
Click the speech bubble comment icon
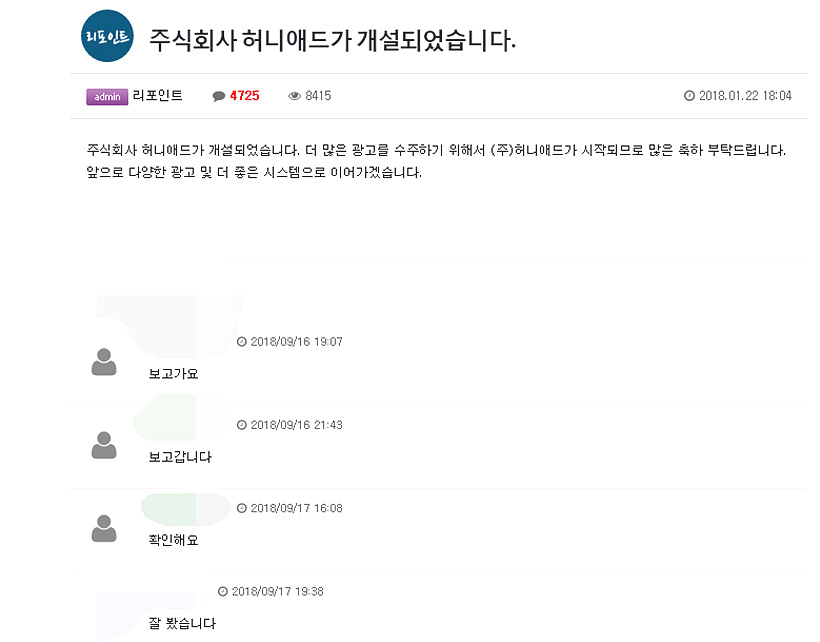click(219, 96)
